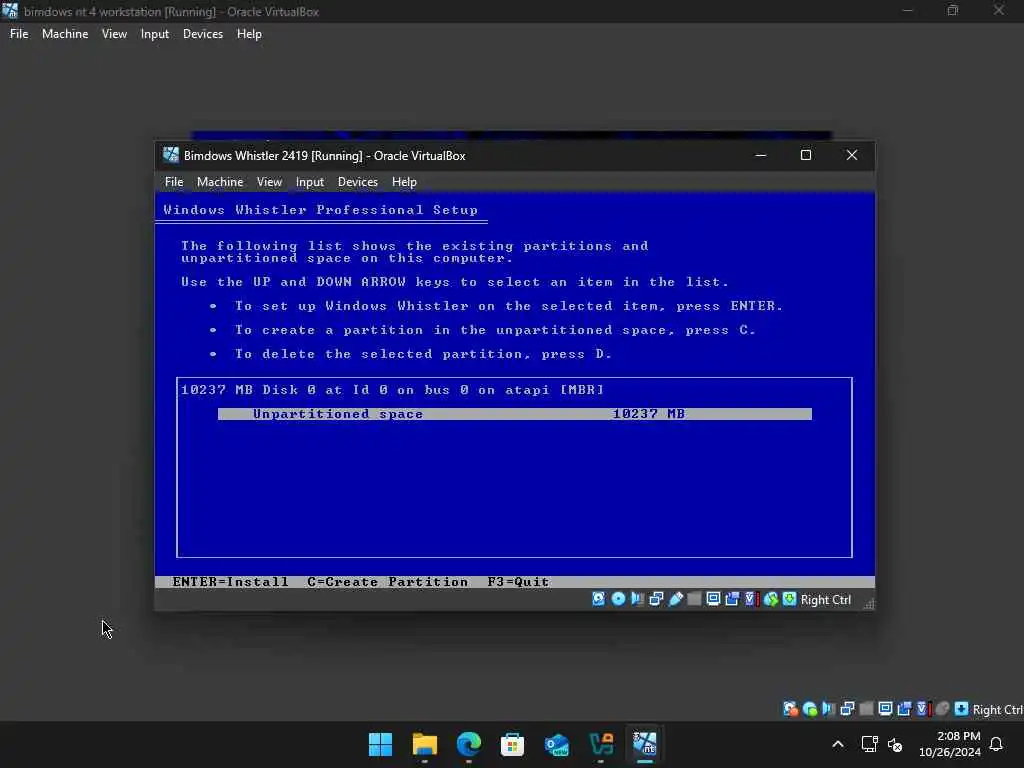Open View menu in Whistler window
This screenshot has width=1024, height=768.
269,182
